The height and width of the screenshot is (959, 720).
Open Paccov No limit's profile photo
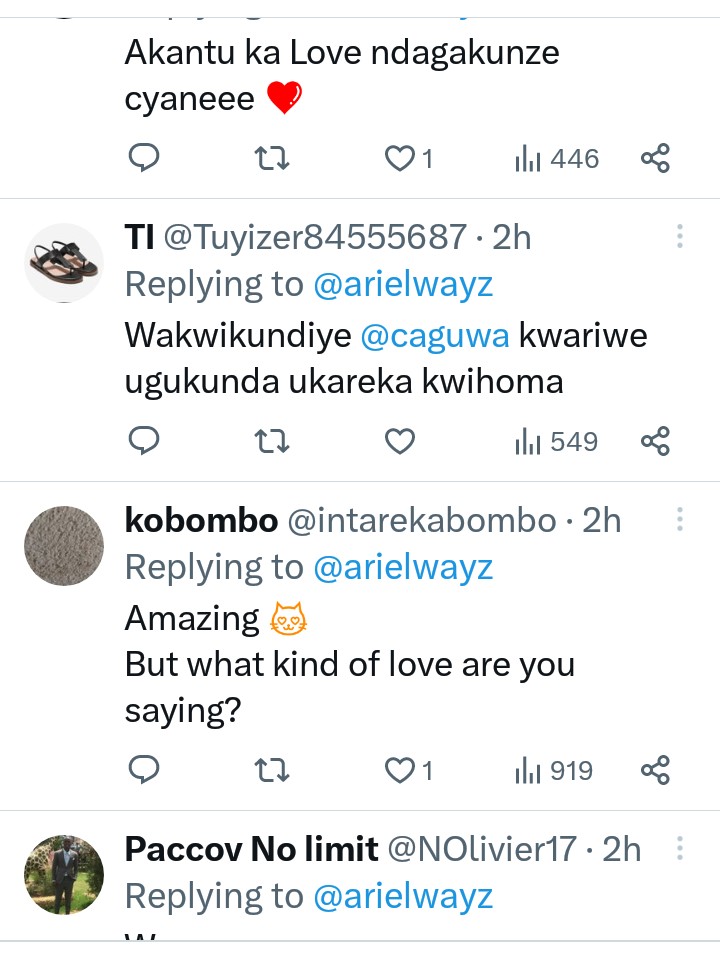(x=64, y=875)
